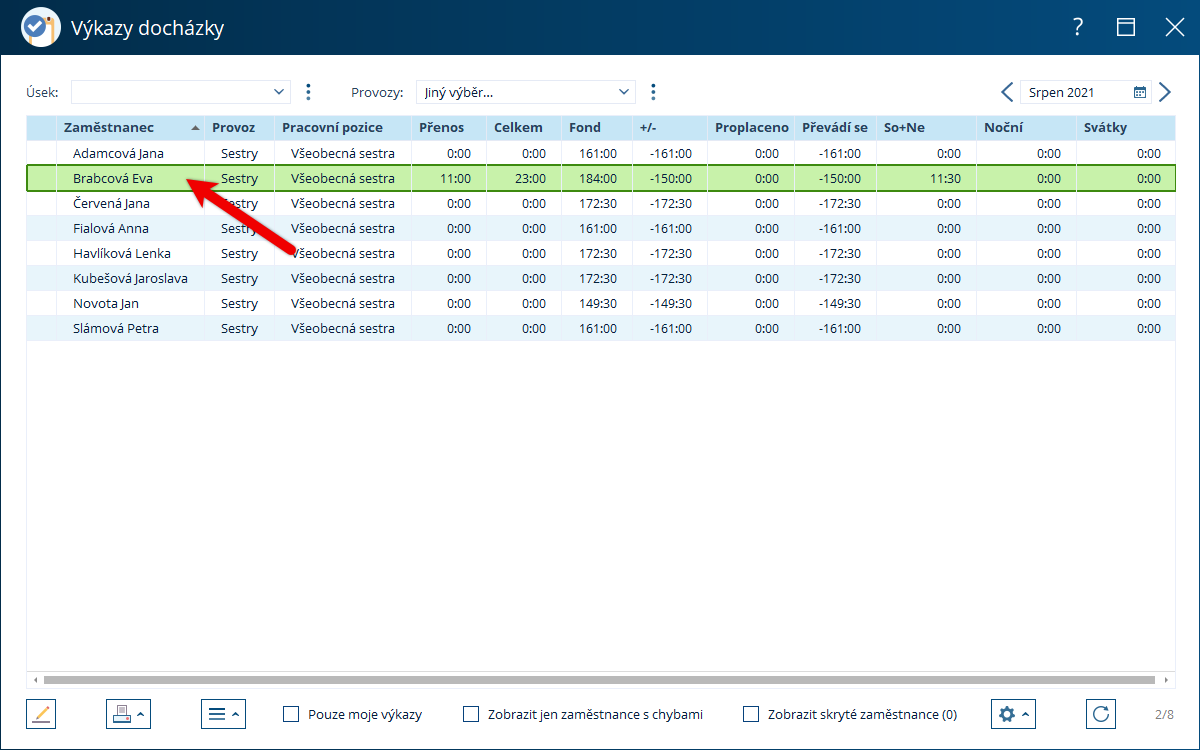This screenshot has height=750, width=1200.
Task: Click the 184:00 Fond value
Action: (600, 179)
